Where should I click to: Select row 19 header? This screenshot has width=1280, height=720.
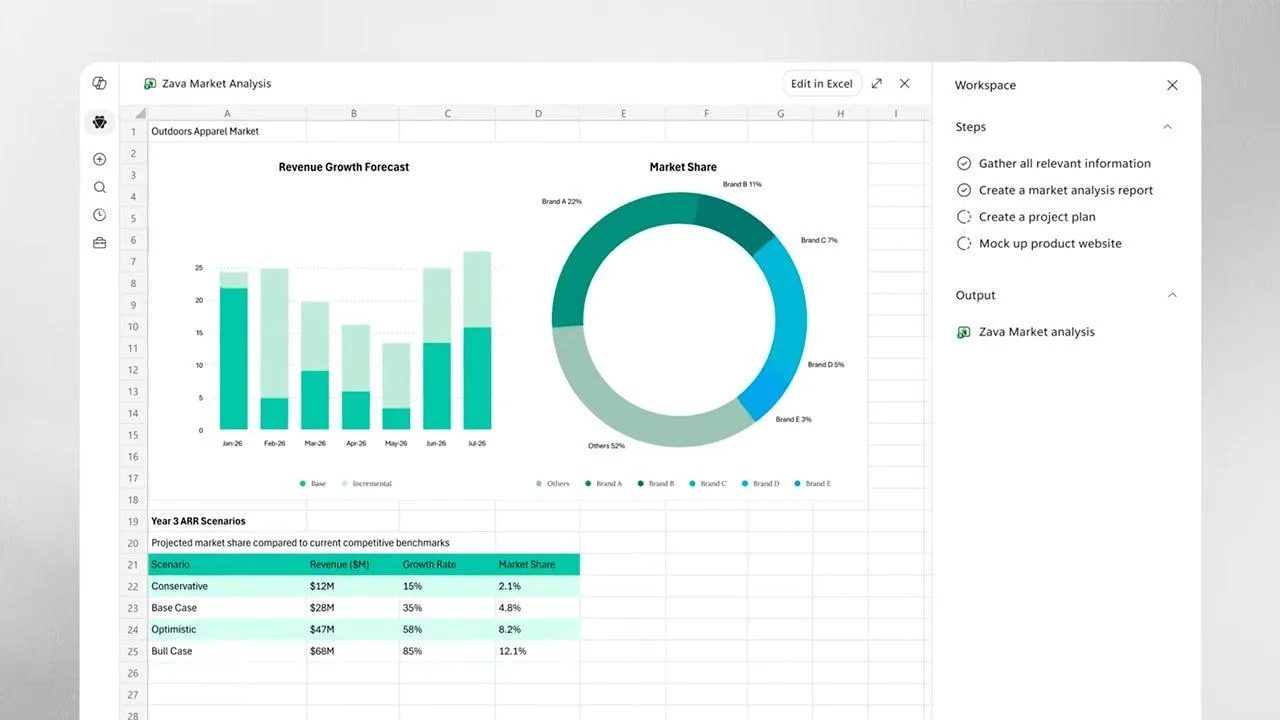pos(134,521)
